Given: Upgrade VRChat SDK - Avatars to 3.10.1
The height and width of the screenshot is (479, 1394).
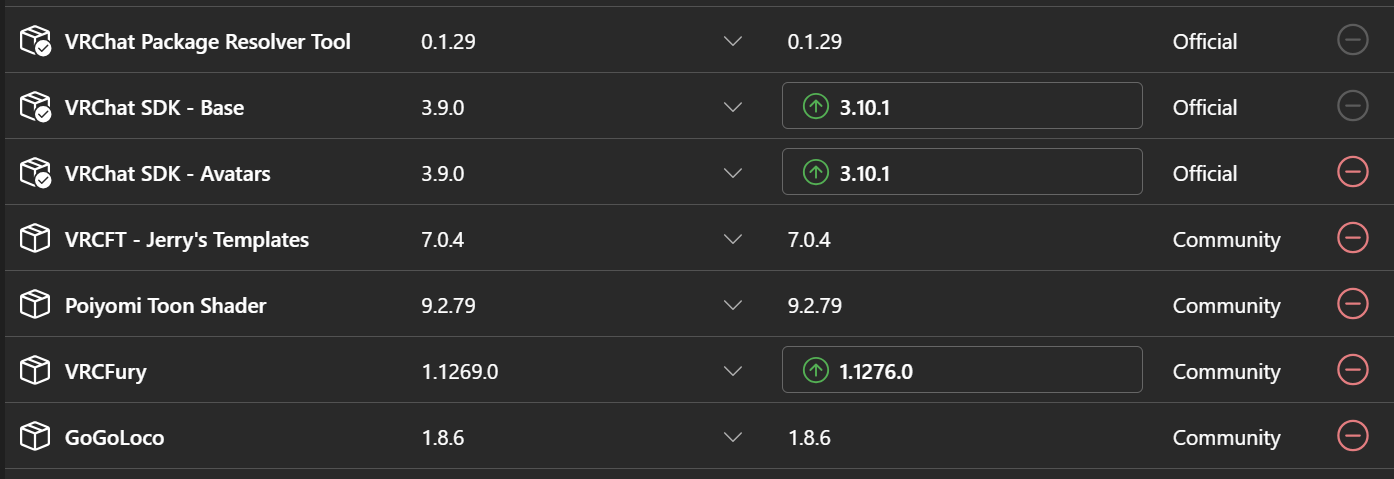Looking at the screenshot, I should (961, 172).
